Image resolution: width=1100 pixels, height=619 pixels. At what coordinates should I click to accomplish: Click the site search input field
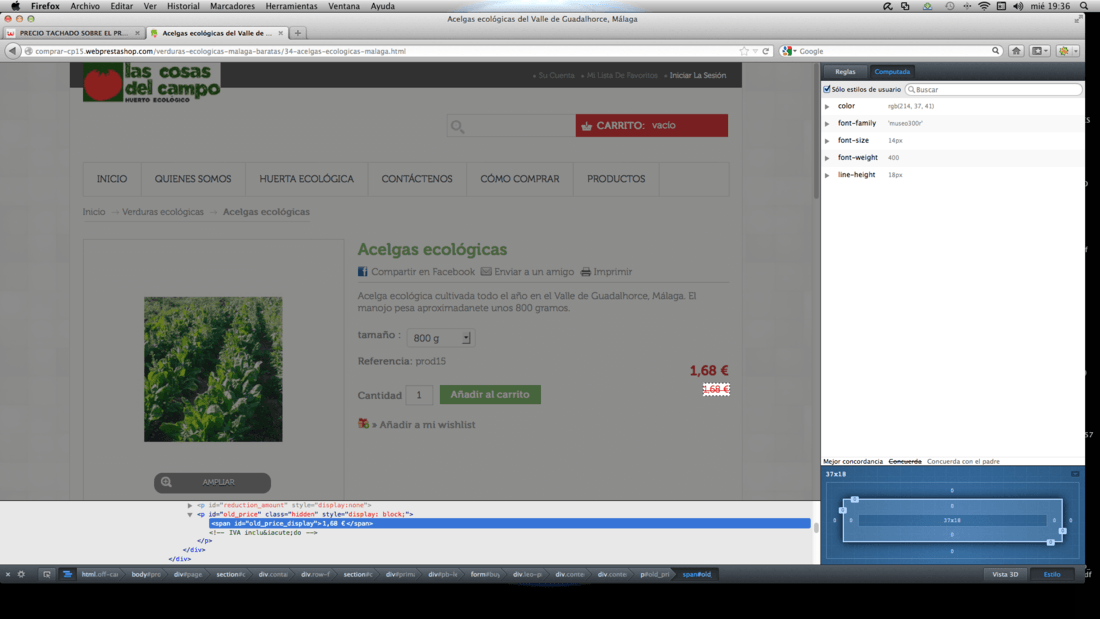(x=511, y=126)
